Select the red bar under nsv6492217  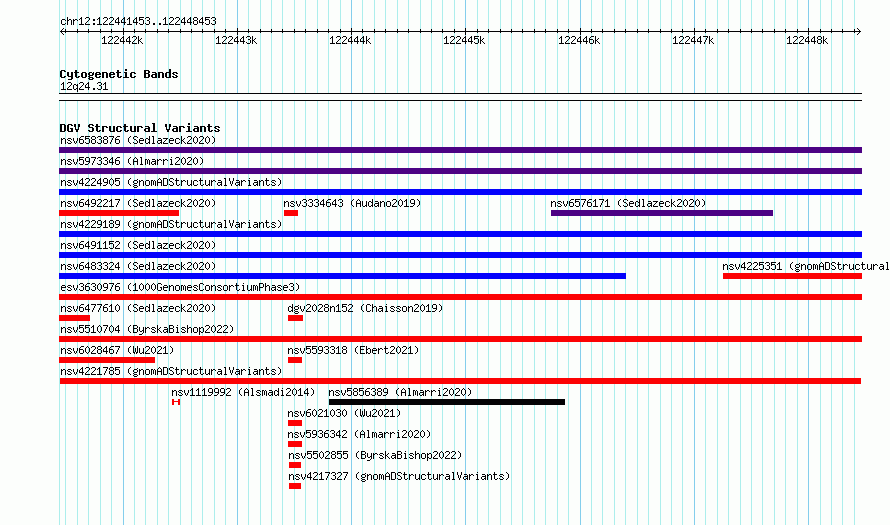coord(119,213)
